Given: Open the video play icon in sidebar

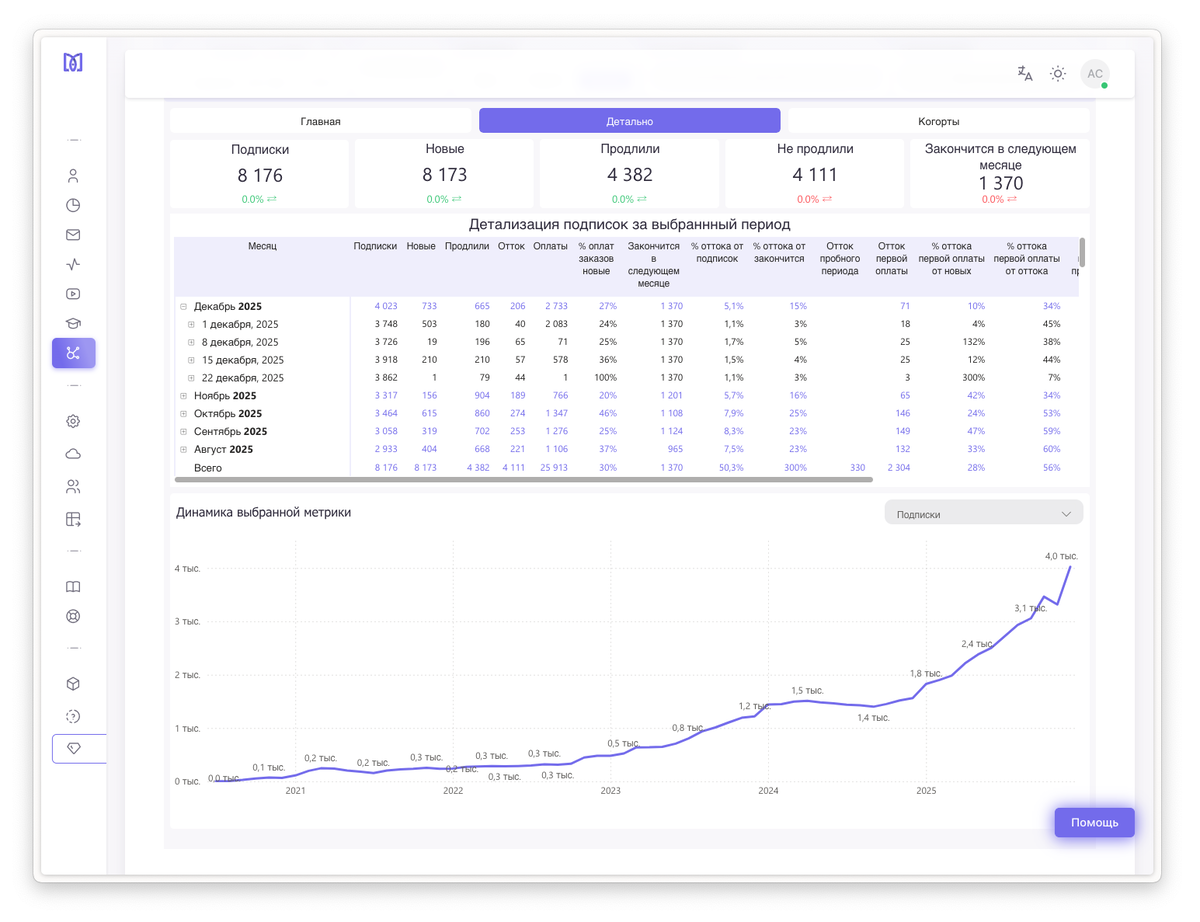Looking at the screenshot, I should (73, 294).
